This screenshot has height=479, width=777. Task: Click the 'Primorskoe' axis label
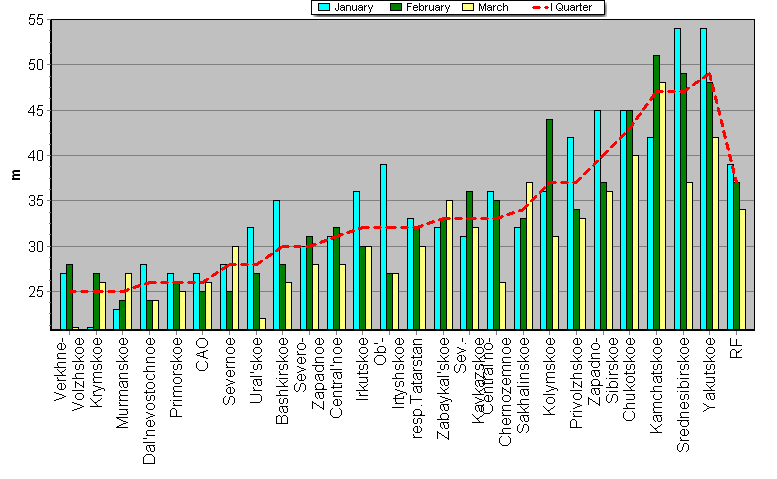point(176,377)
